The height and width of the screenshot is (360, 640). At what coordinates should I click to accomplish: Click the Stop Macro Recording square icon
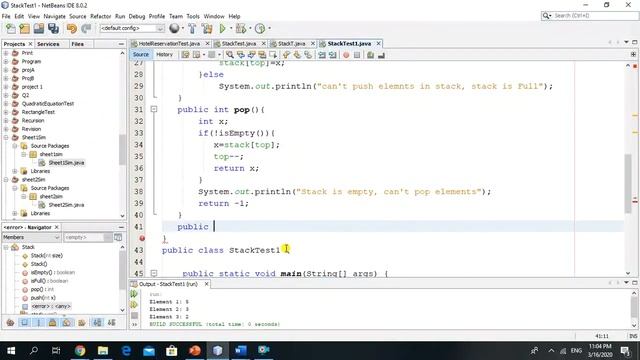point(357,55)
